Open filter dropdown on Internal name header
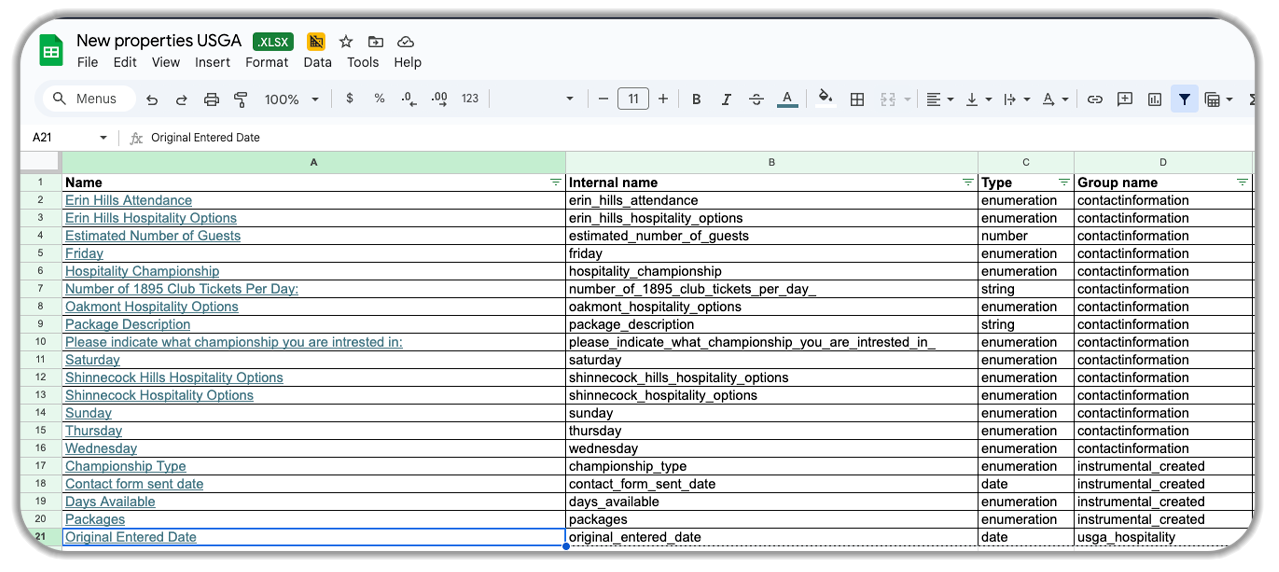The image size is (1279, 572). coord(968,183)
